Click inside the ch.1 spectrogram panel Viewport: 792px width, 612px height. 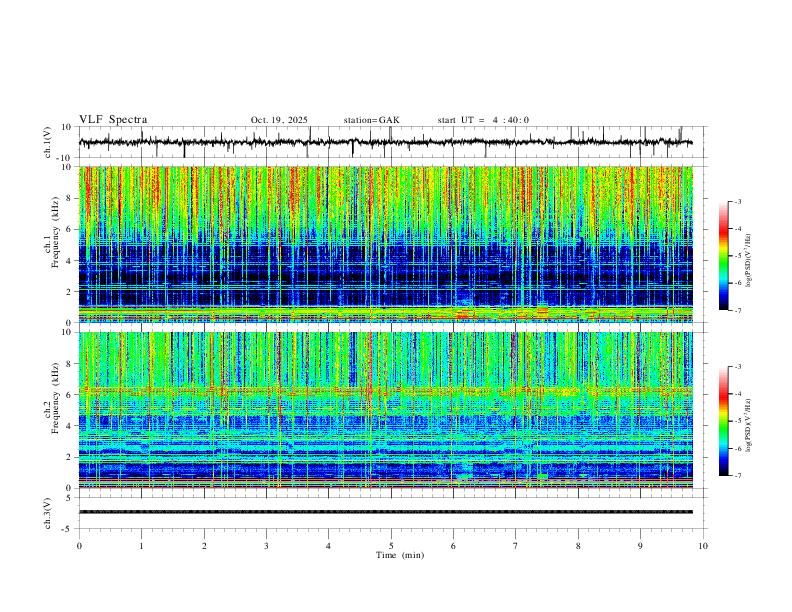pyautogui.click(x=386, y=244)
